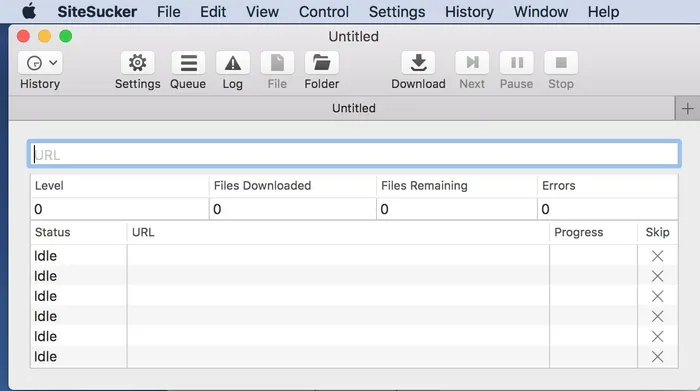Skip the third Idle row with X
The width and height of the screenshot is (700, 391).
657,296
